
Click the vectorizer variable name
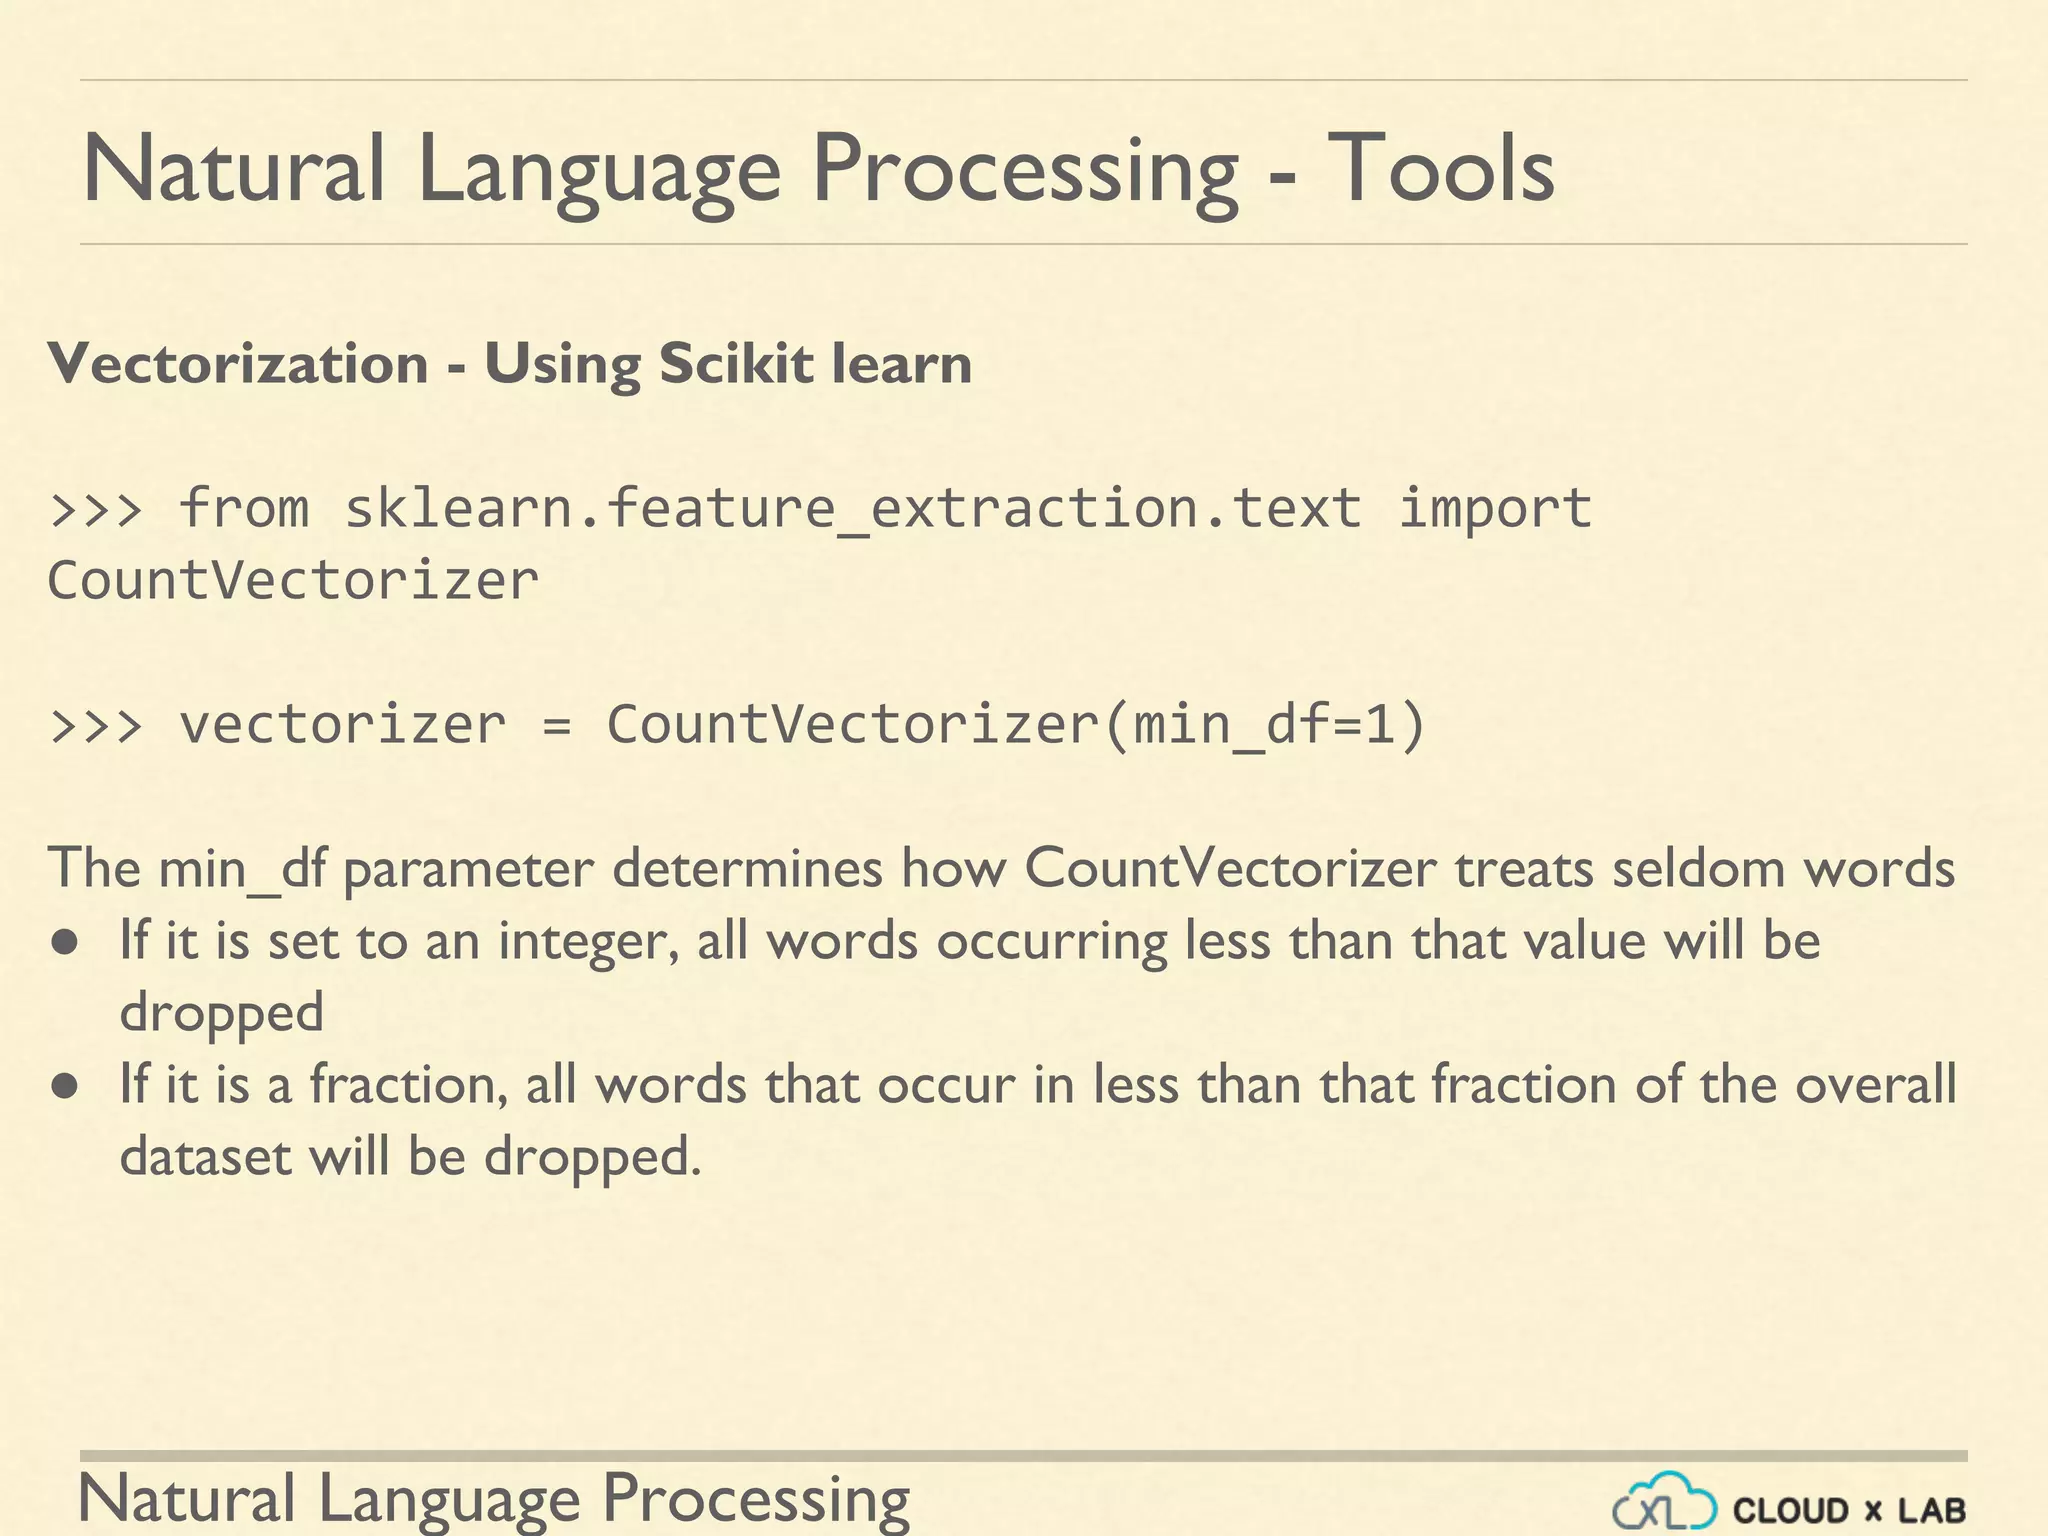[342, 725]
